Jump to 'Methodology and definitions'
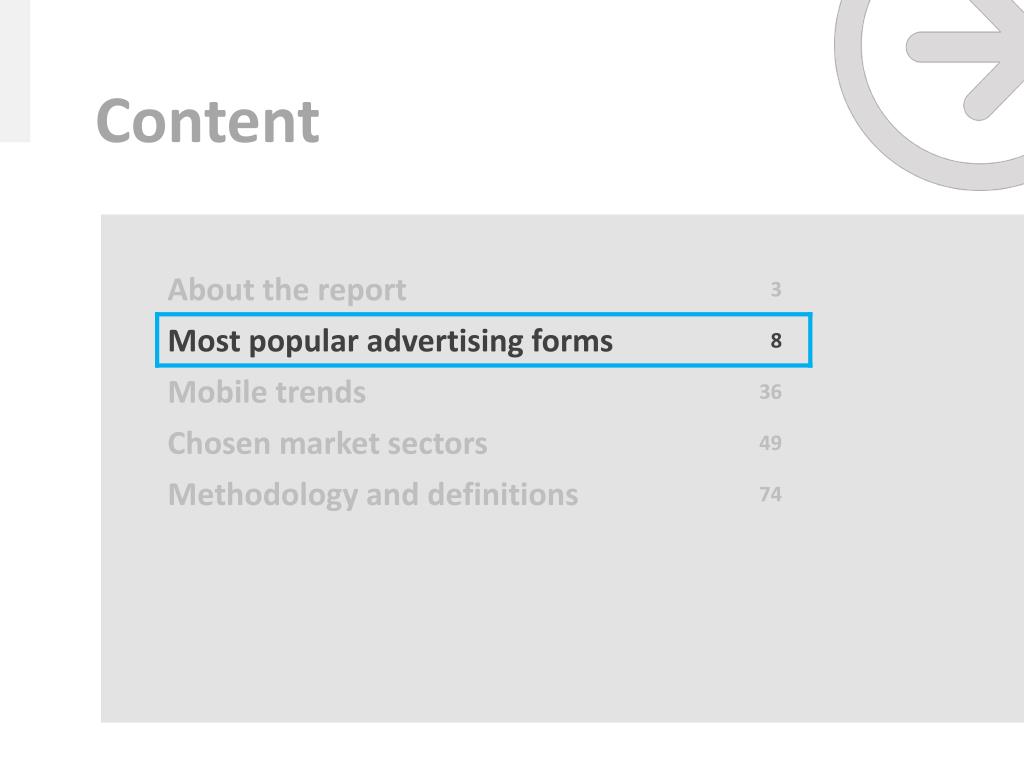The height and width of the screenshot is (768, 1024). pyautogui.click(x=373, y=495)
